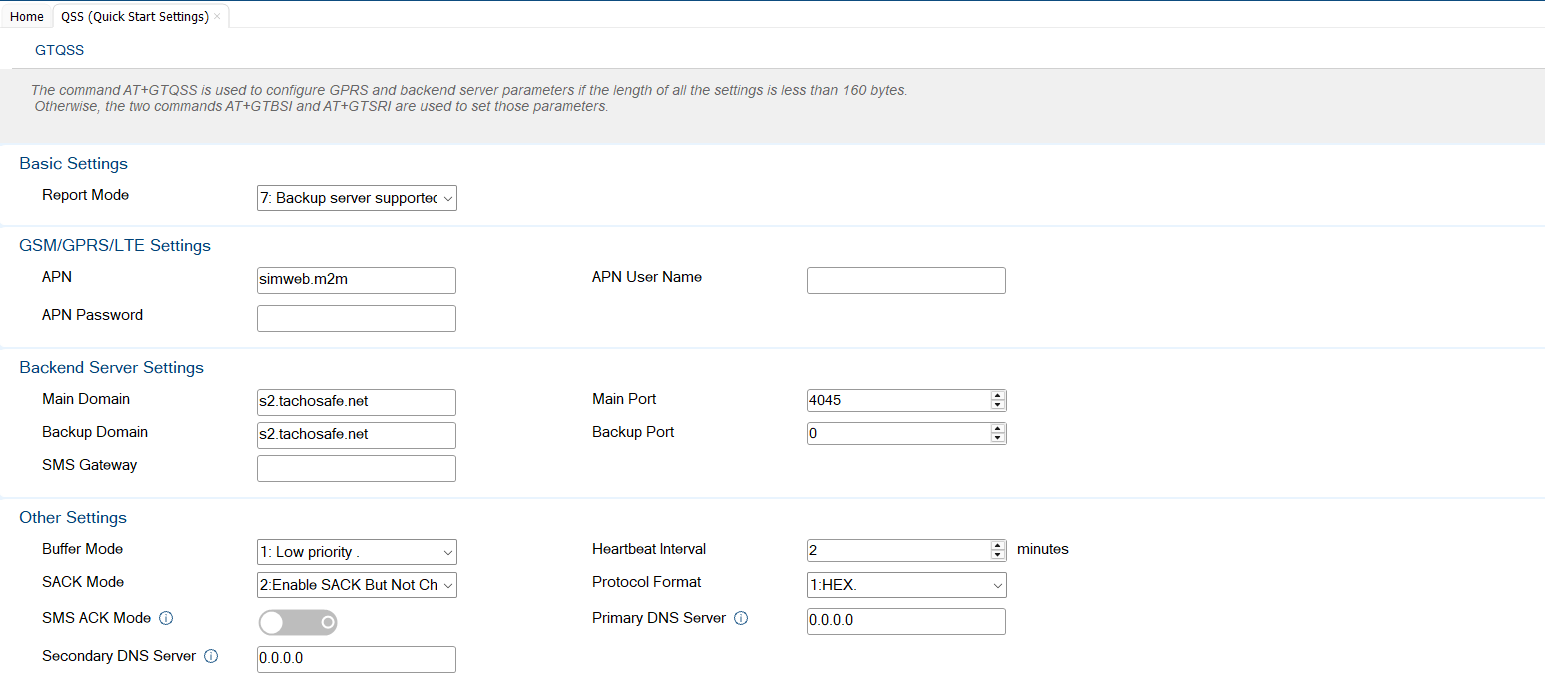The width and height of the screenshot is (1545, 676).
Task: Click the Buffer Mode label
Action: click(83, 549)
